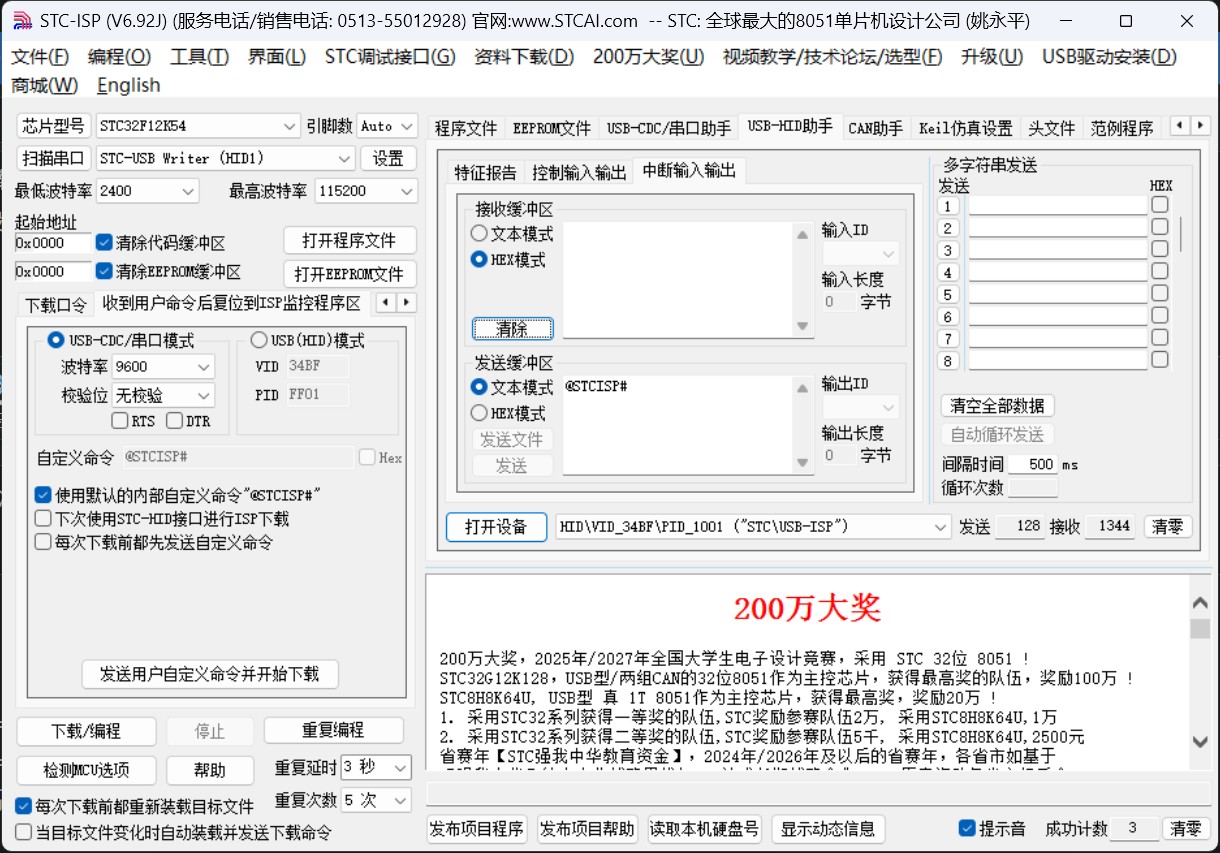Click 发送用户自定义命令并开始下载 button
1220x853 pixels.
click(210, 674)
